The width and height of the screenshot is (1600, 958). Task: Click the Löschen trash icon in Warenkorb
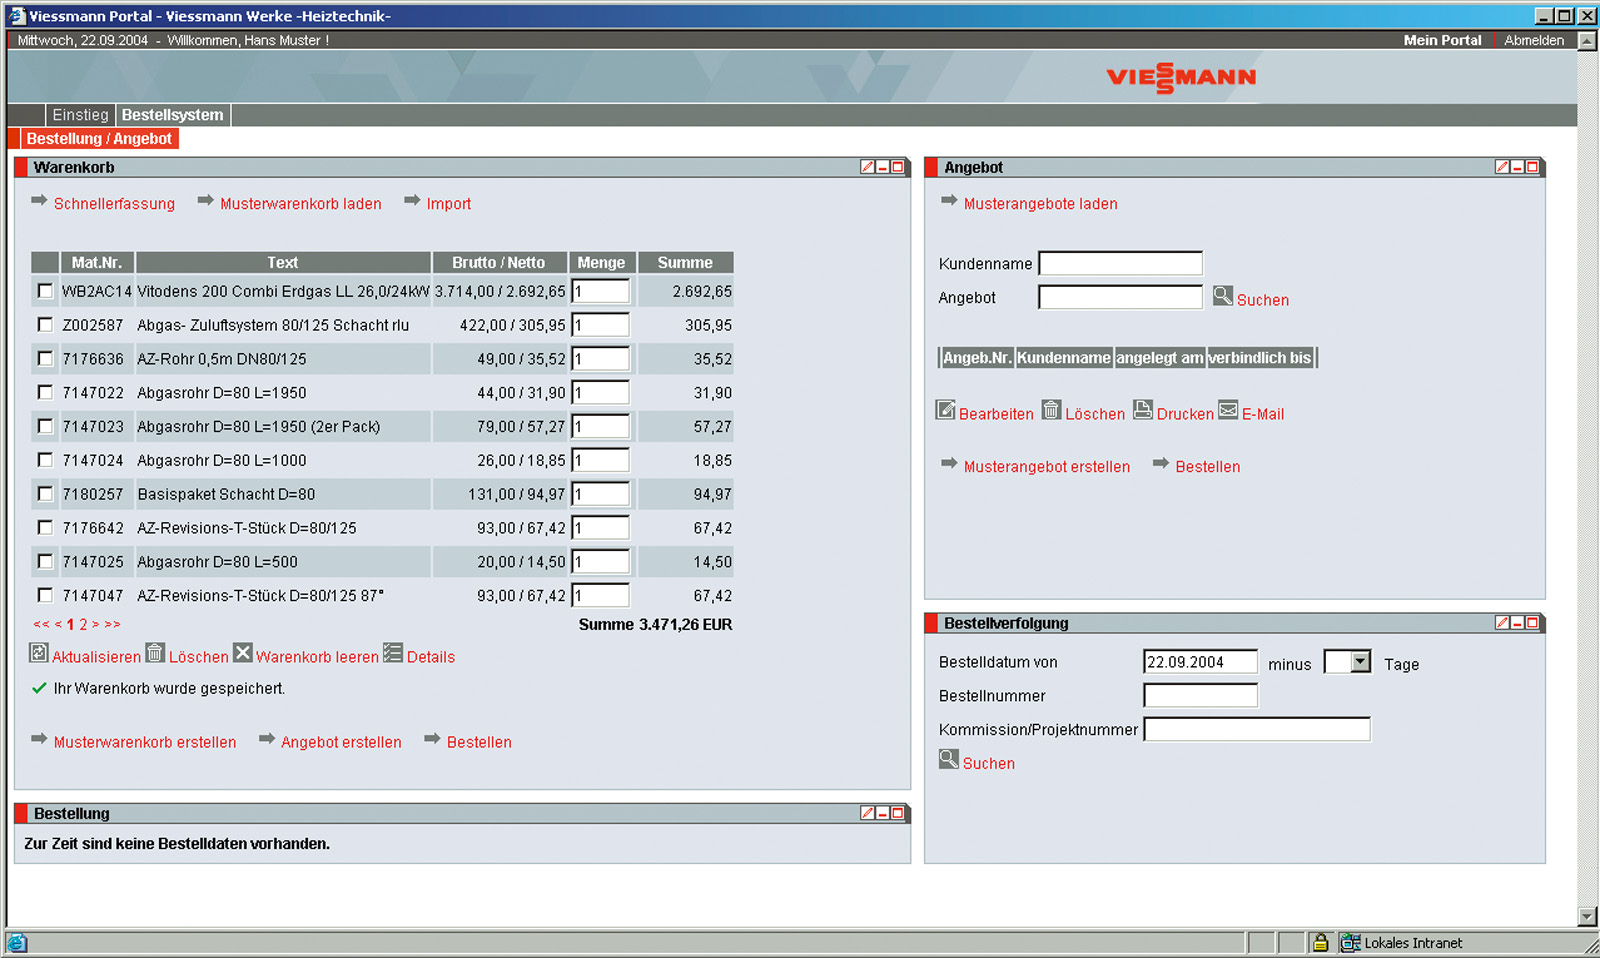click(155, 653)
